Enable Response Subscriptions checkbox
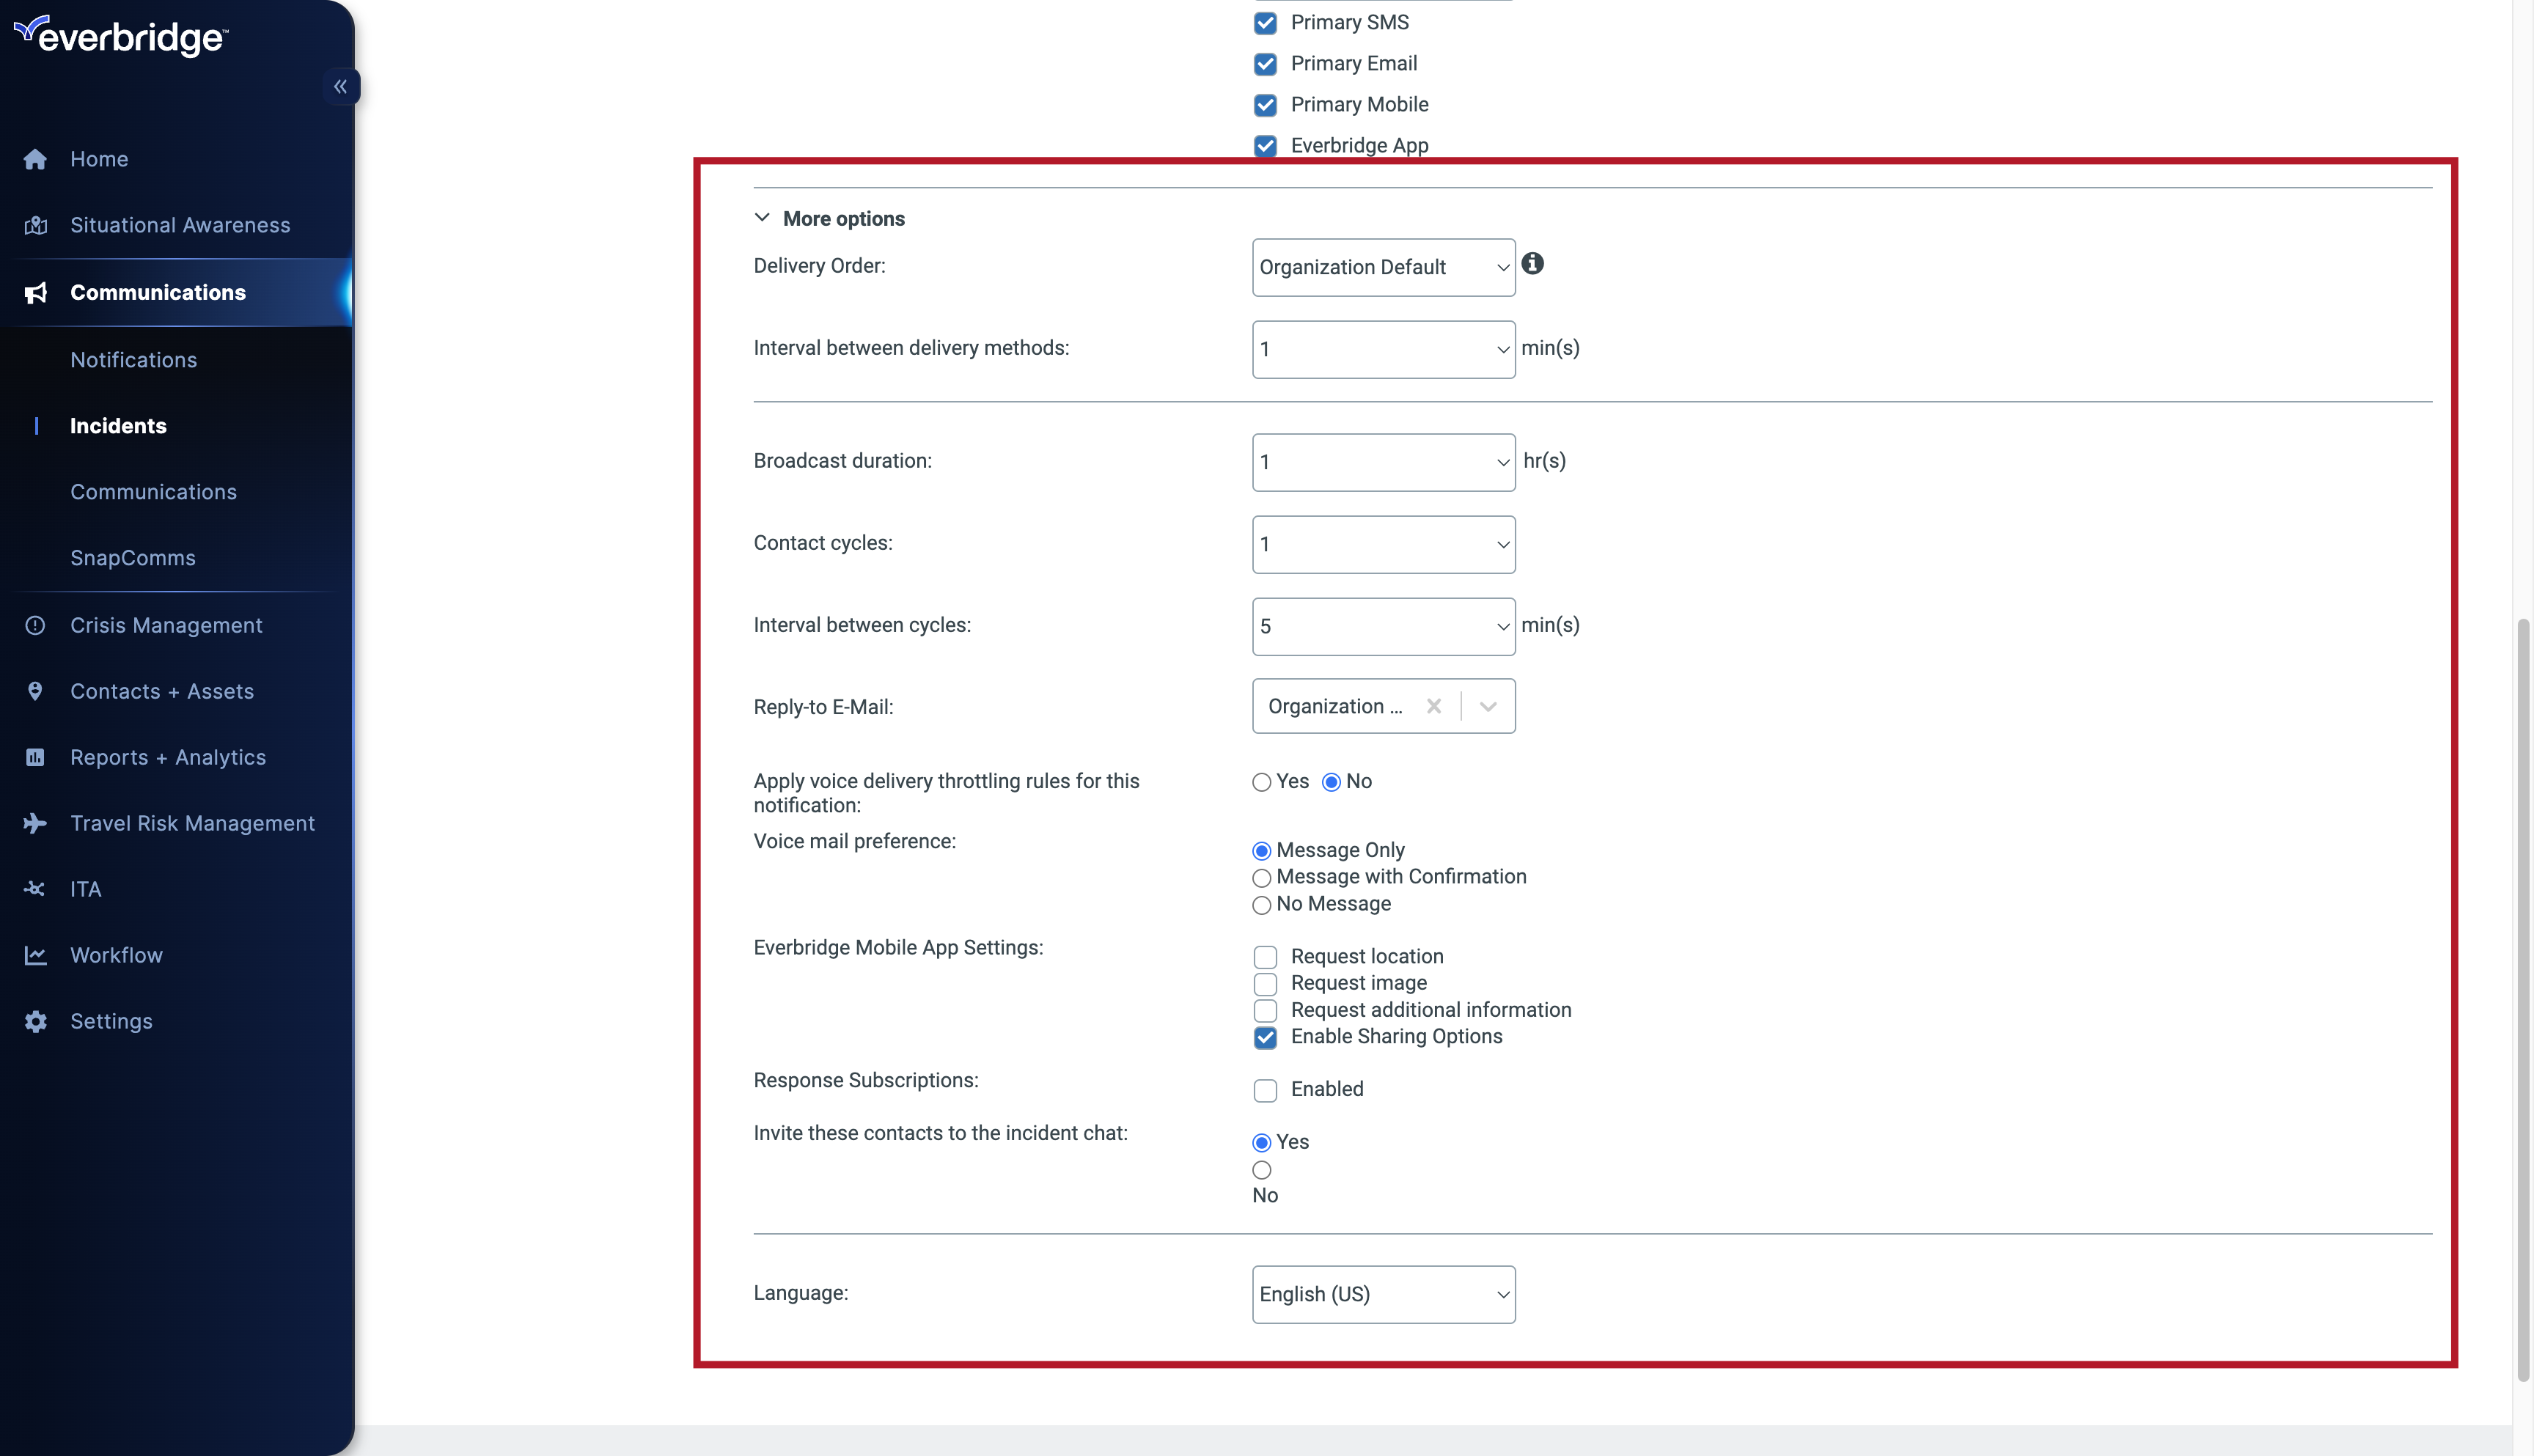 tap(1266, 1089)
